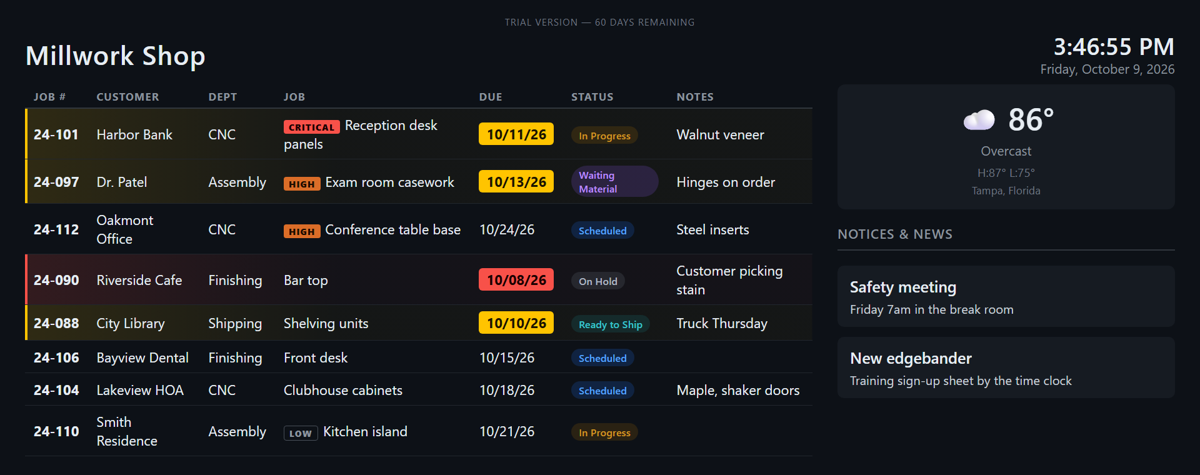Click the In Progress status for job 24-101
Screen dimensions: 1200x475
(604, 135)
